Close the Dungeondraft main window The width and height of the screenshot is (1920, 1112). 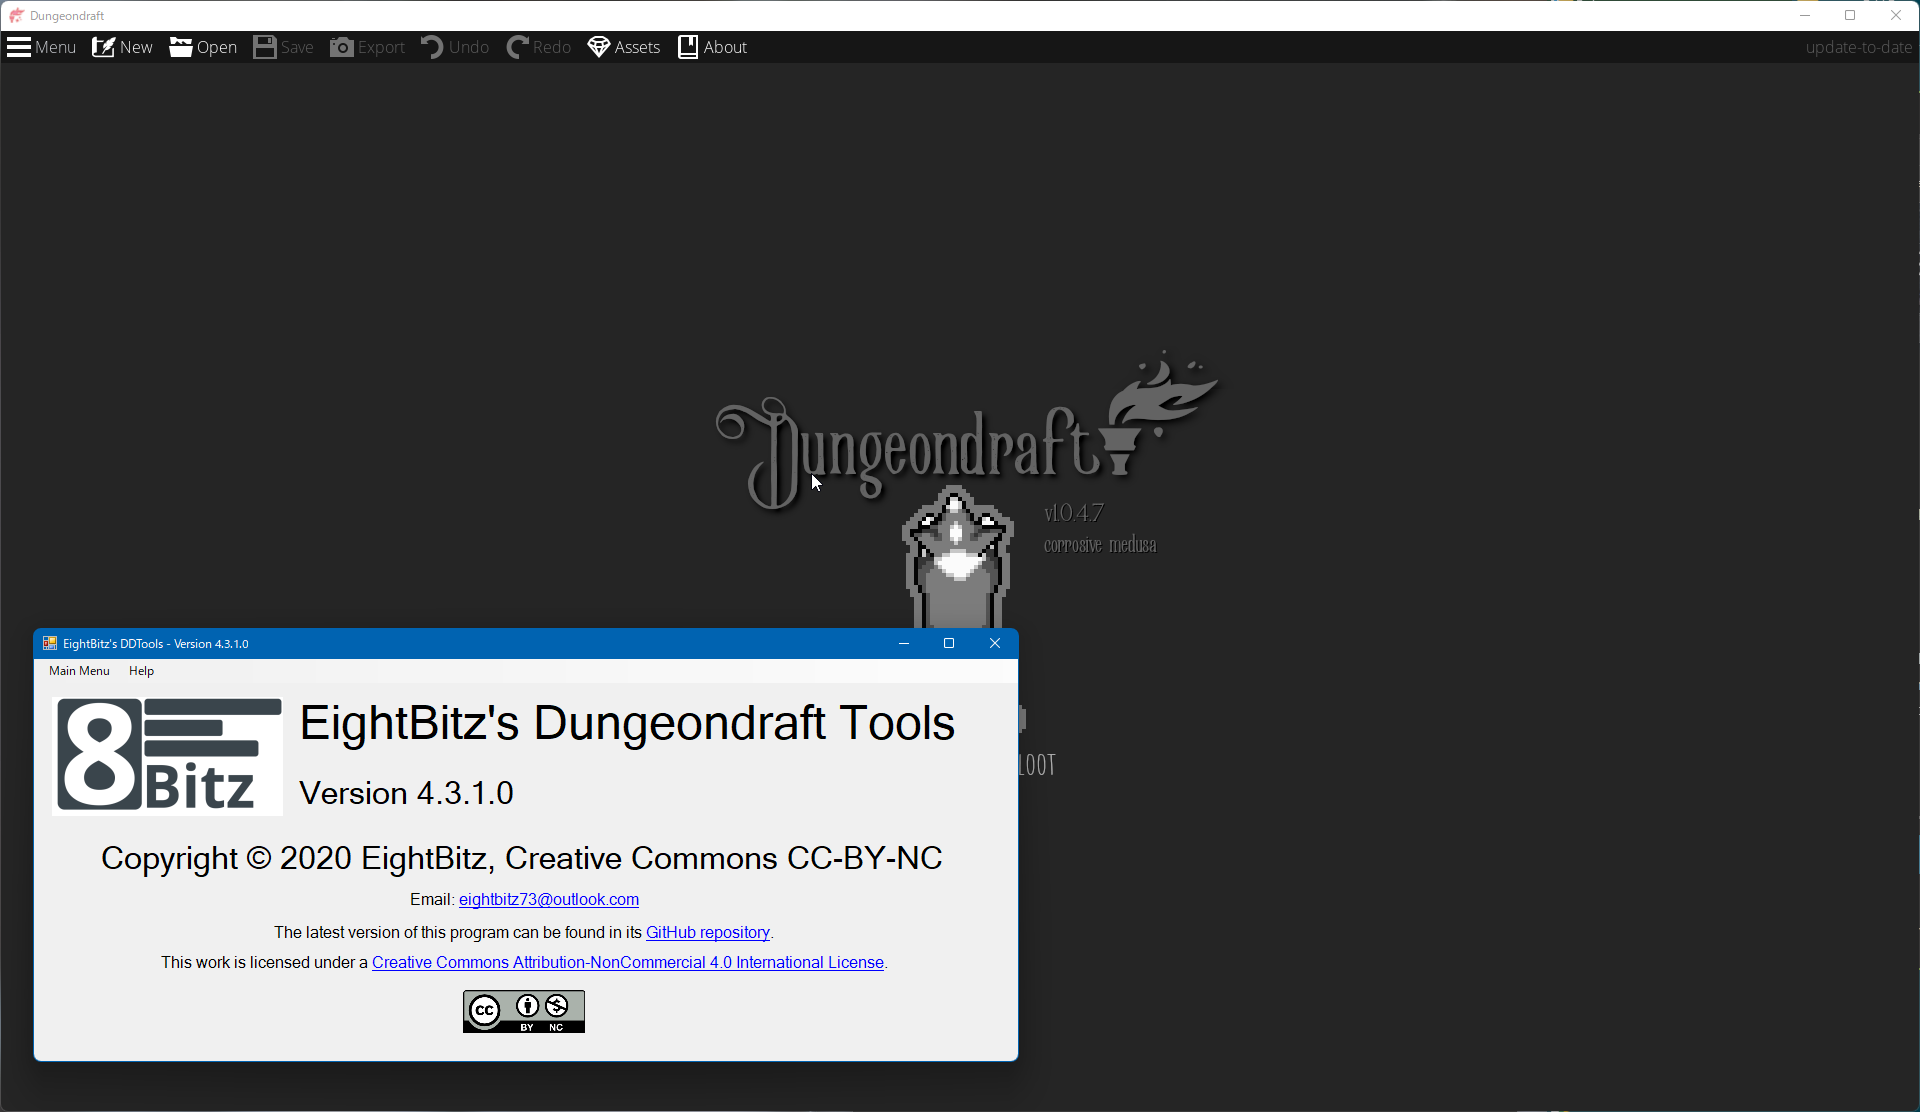click(1896, 16)
